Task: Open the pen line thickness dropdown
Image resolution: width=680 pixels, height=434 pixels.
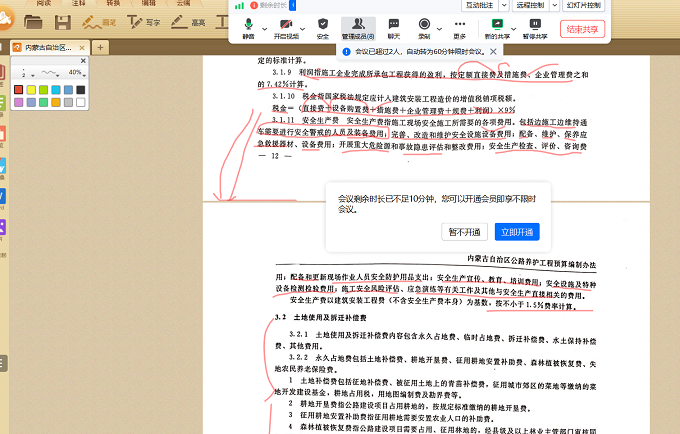Action: 24,73
